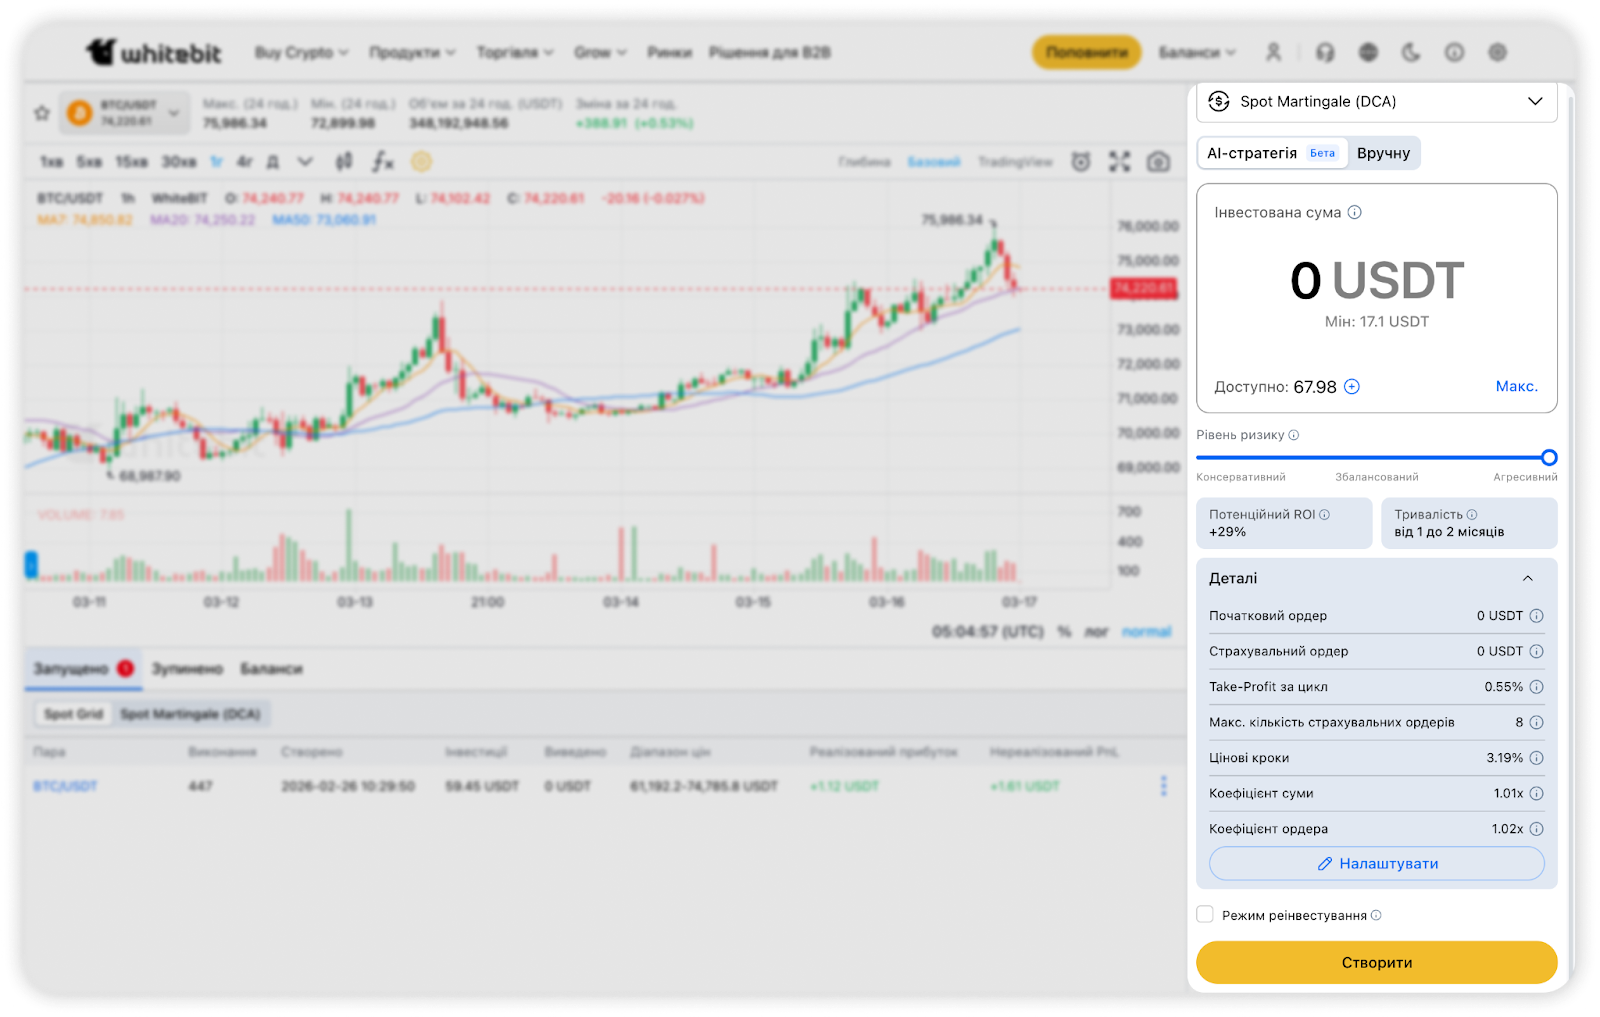This screenshot has height=1017, width=1600.
Task: Open the Торгівля menu
Action: pos(514,52)
